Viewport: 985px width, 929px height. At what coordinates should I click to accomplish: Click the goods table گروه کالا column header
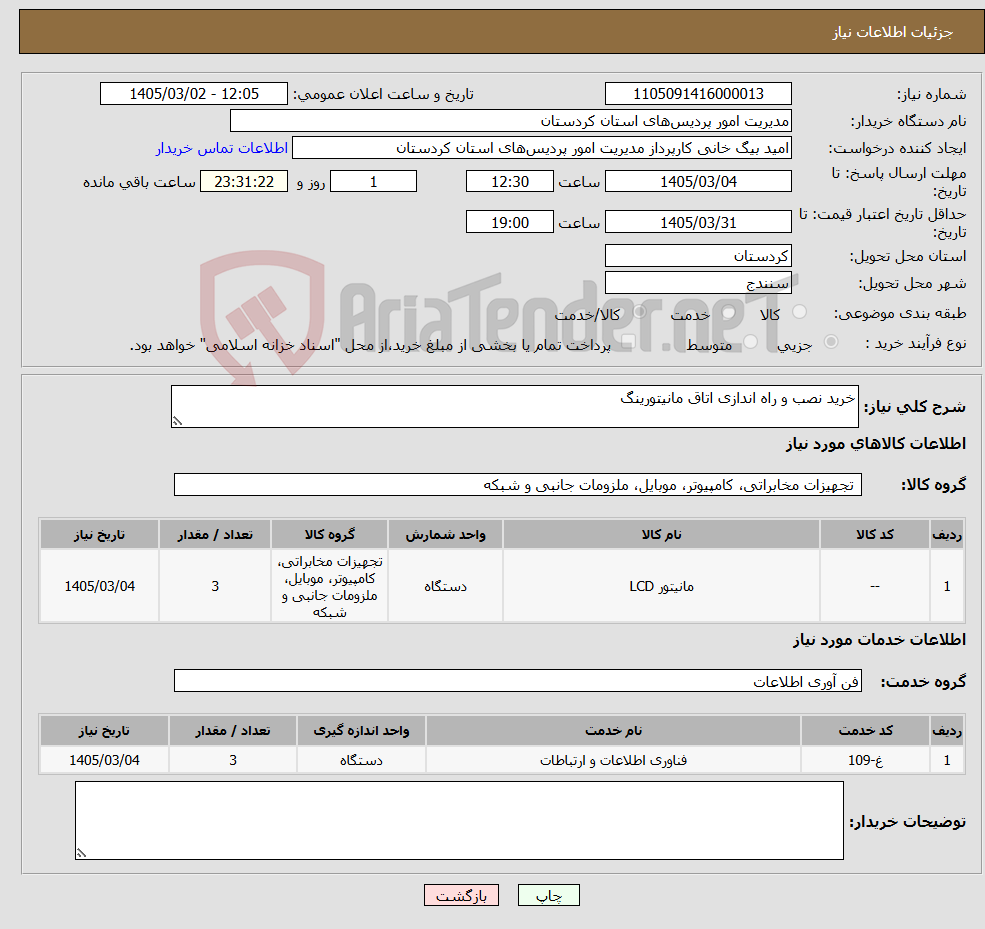pos(329,534)
